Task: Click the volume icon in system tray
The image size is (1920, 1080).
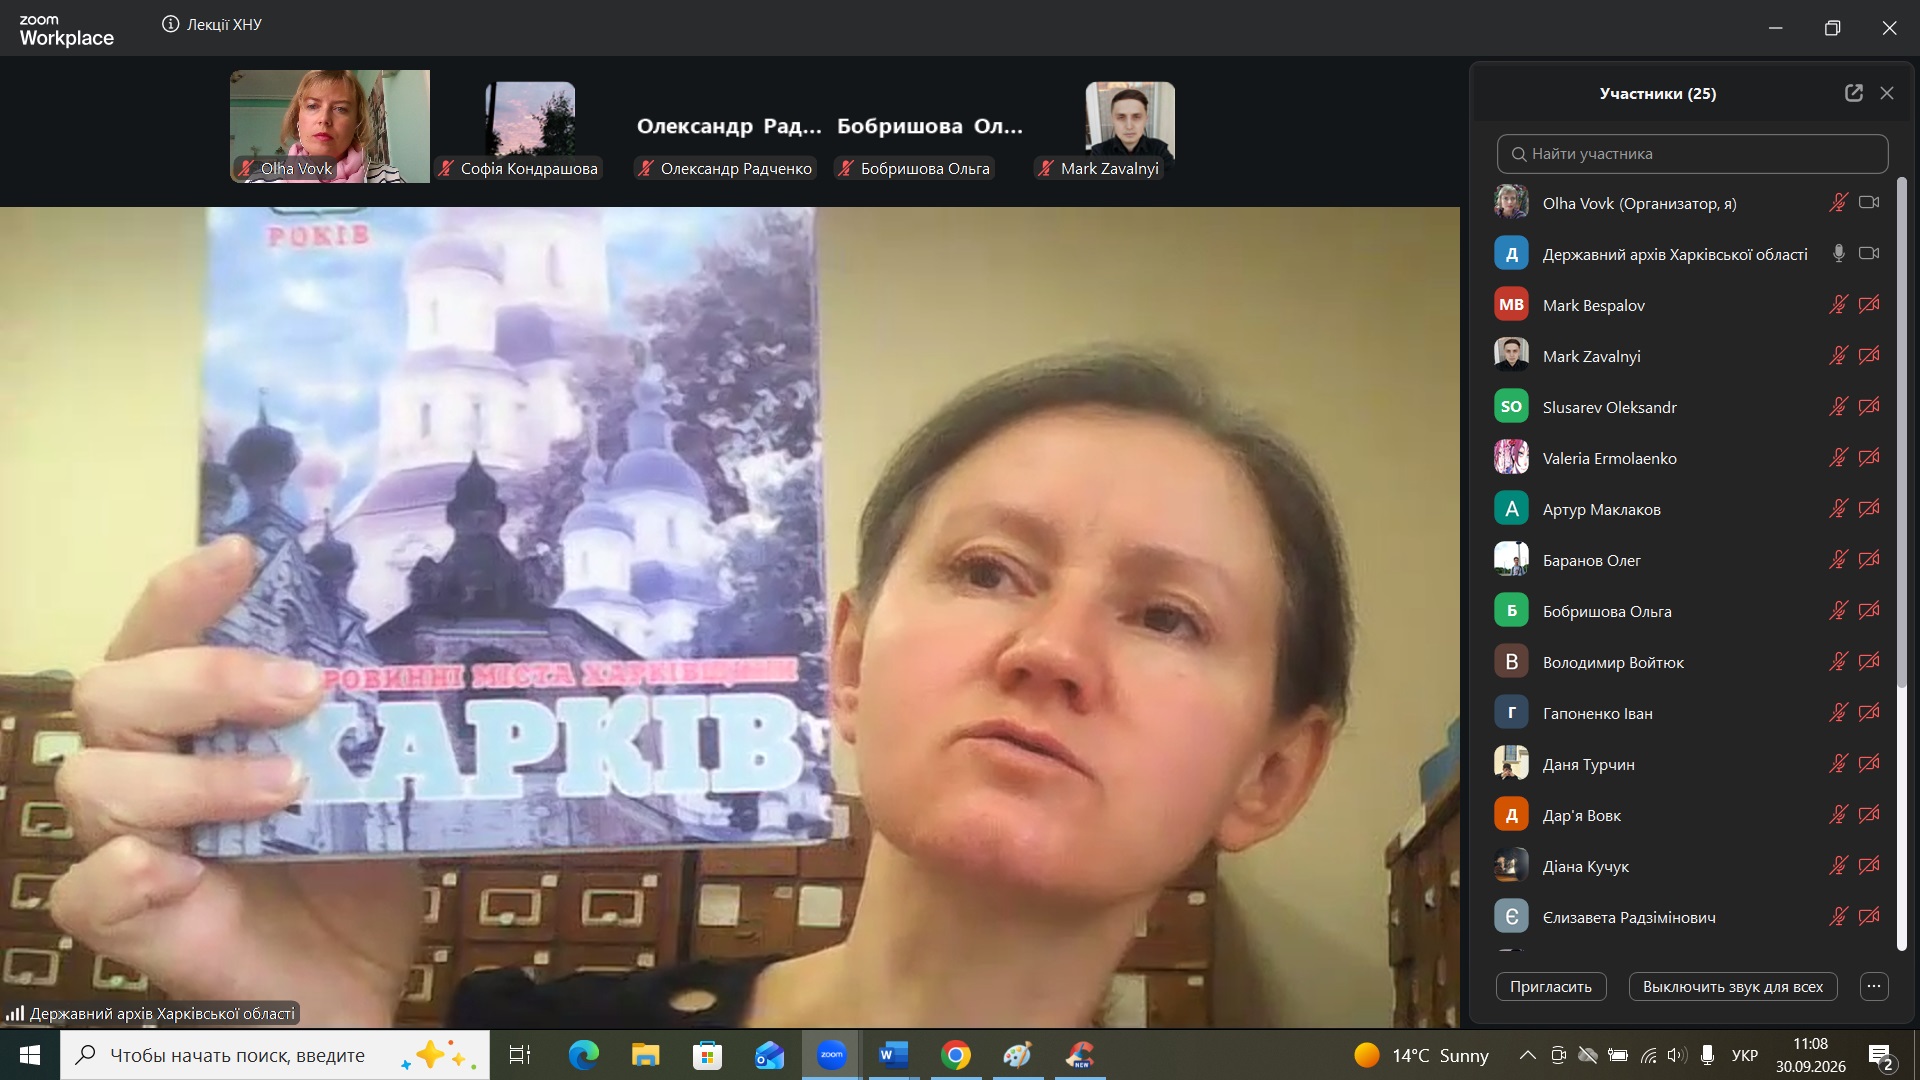Action: pyautogui.click(x=1677, y=1055)
